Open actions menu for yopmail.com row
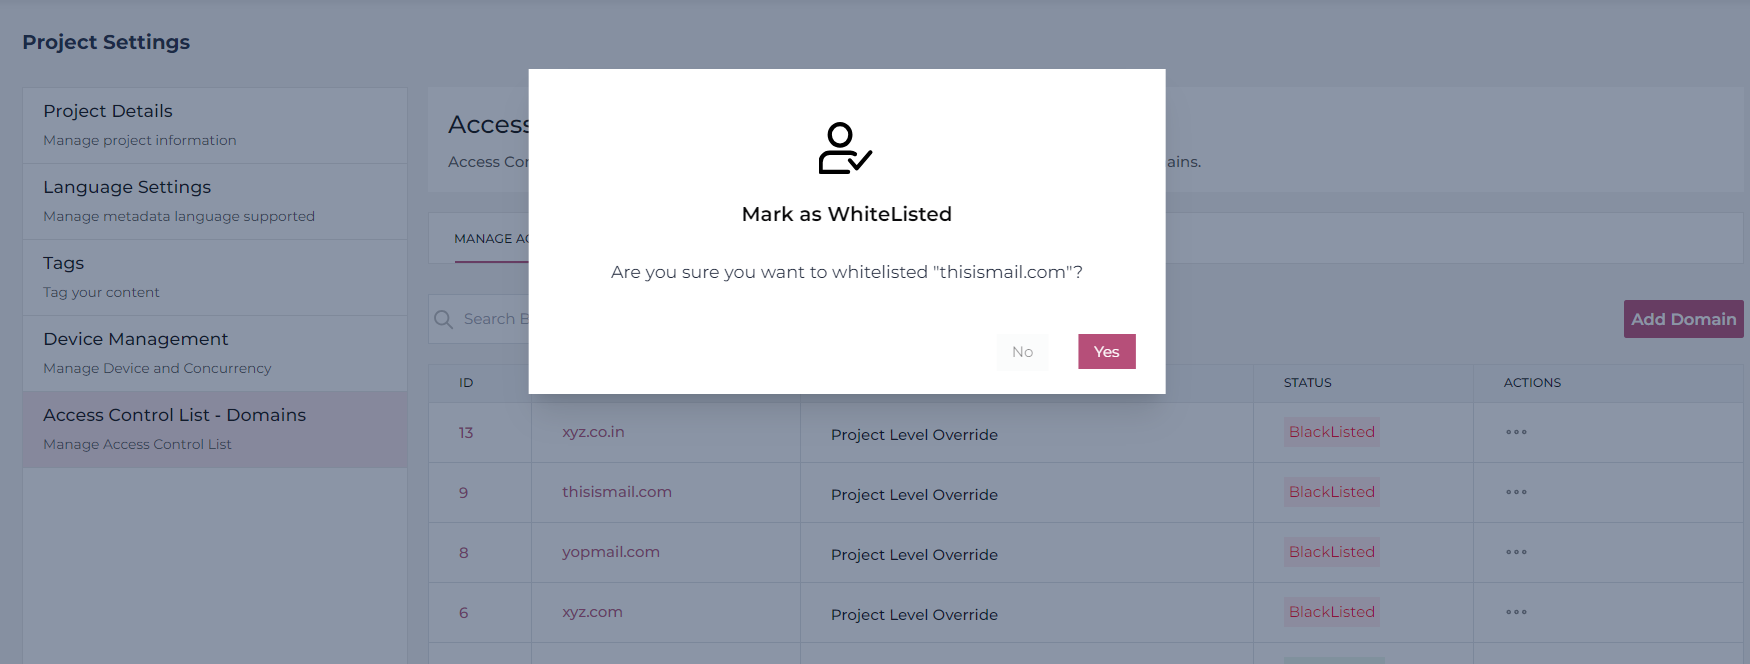The width and height of the screenshot is (1750, 664). 1516,552
